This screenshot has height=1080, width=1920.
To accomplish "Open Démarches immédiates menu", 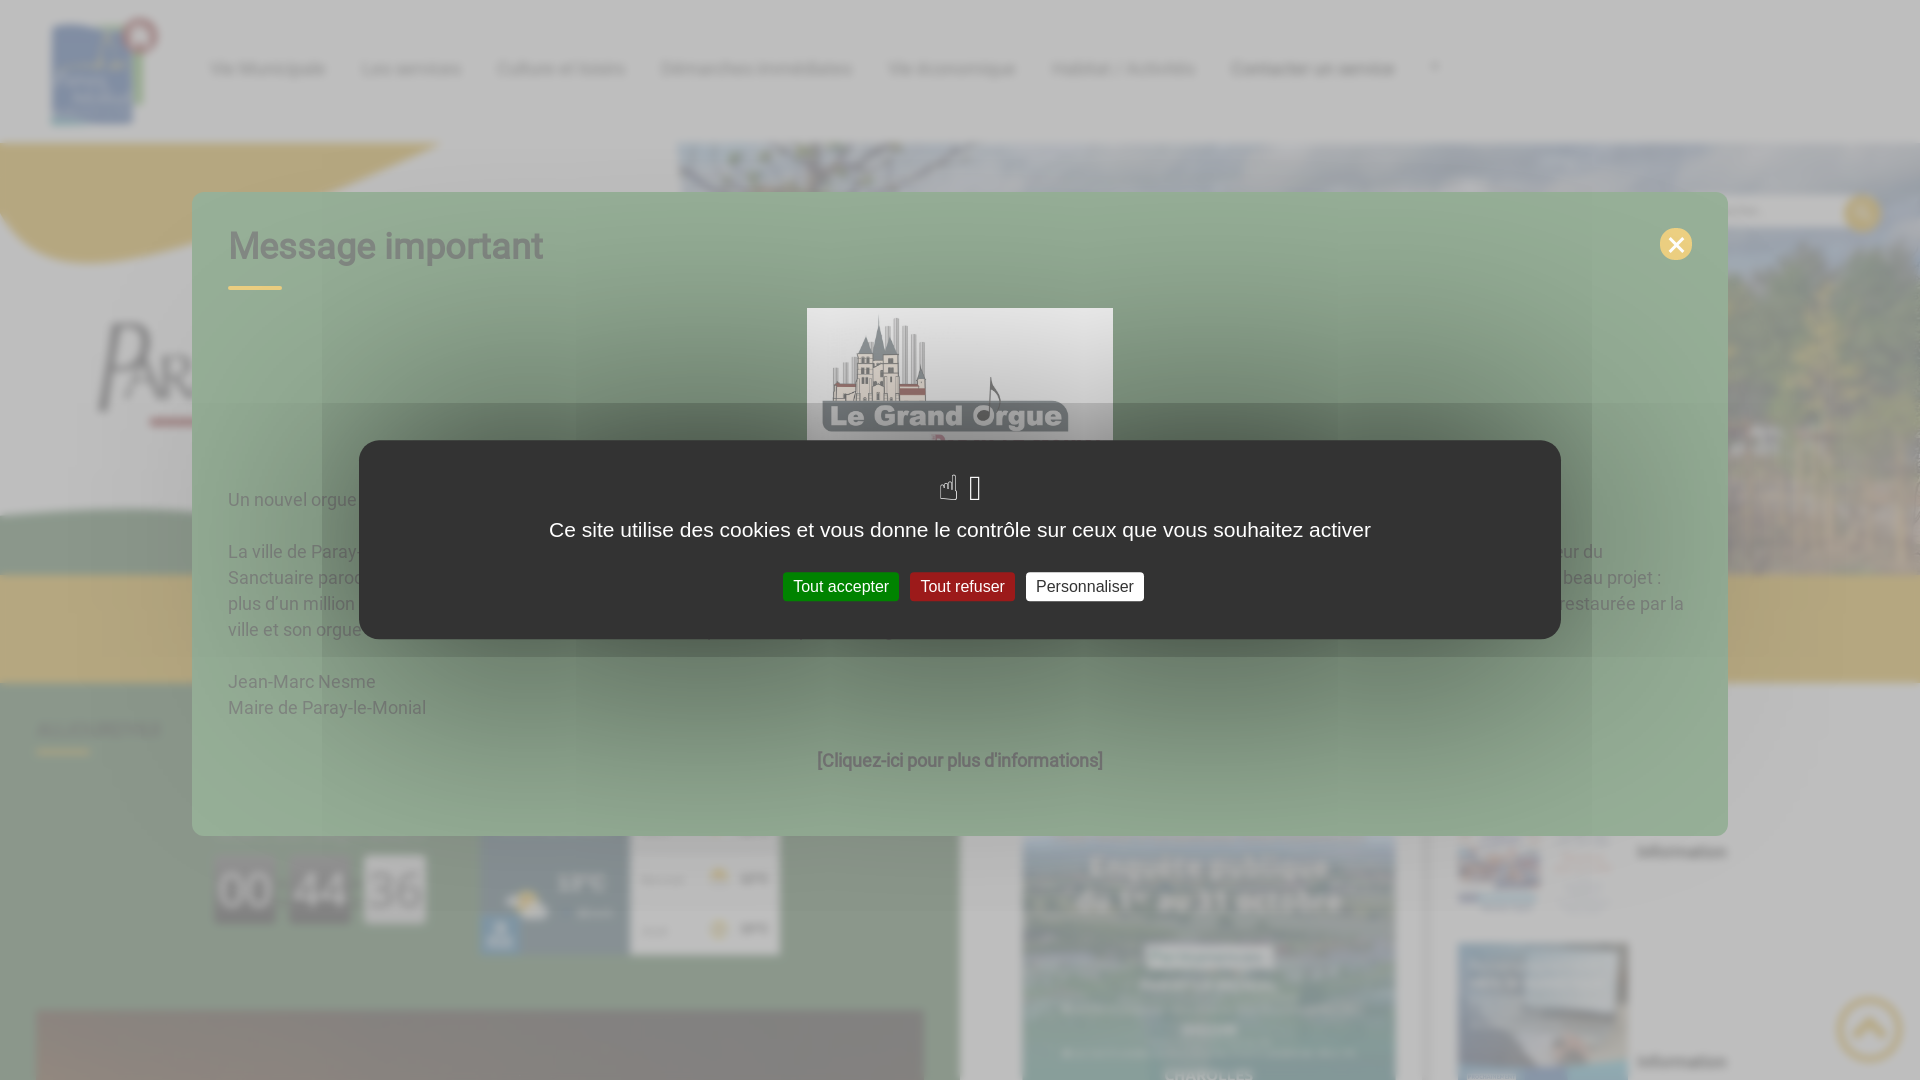I will (x=756, y=69).
